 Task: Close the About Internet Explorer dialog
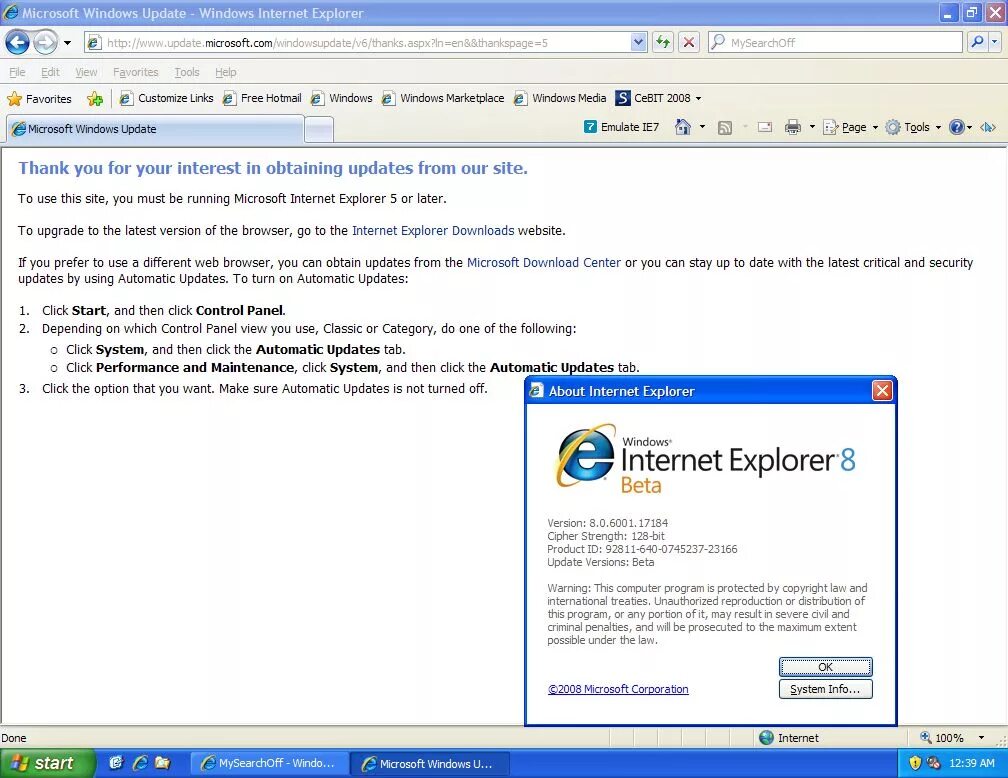(882, 390)
